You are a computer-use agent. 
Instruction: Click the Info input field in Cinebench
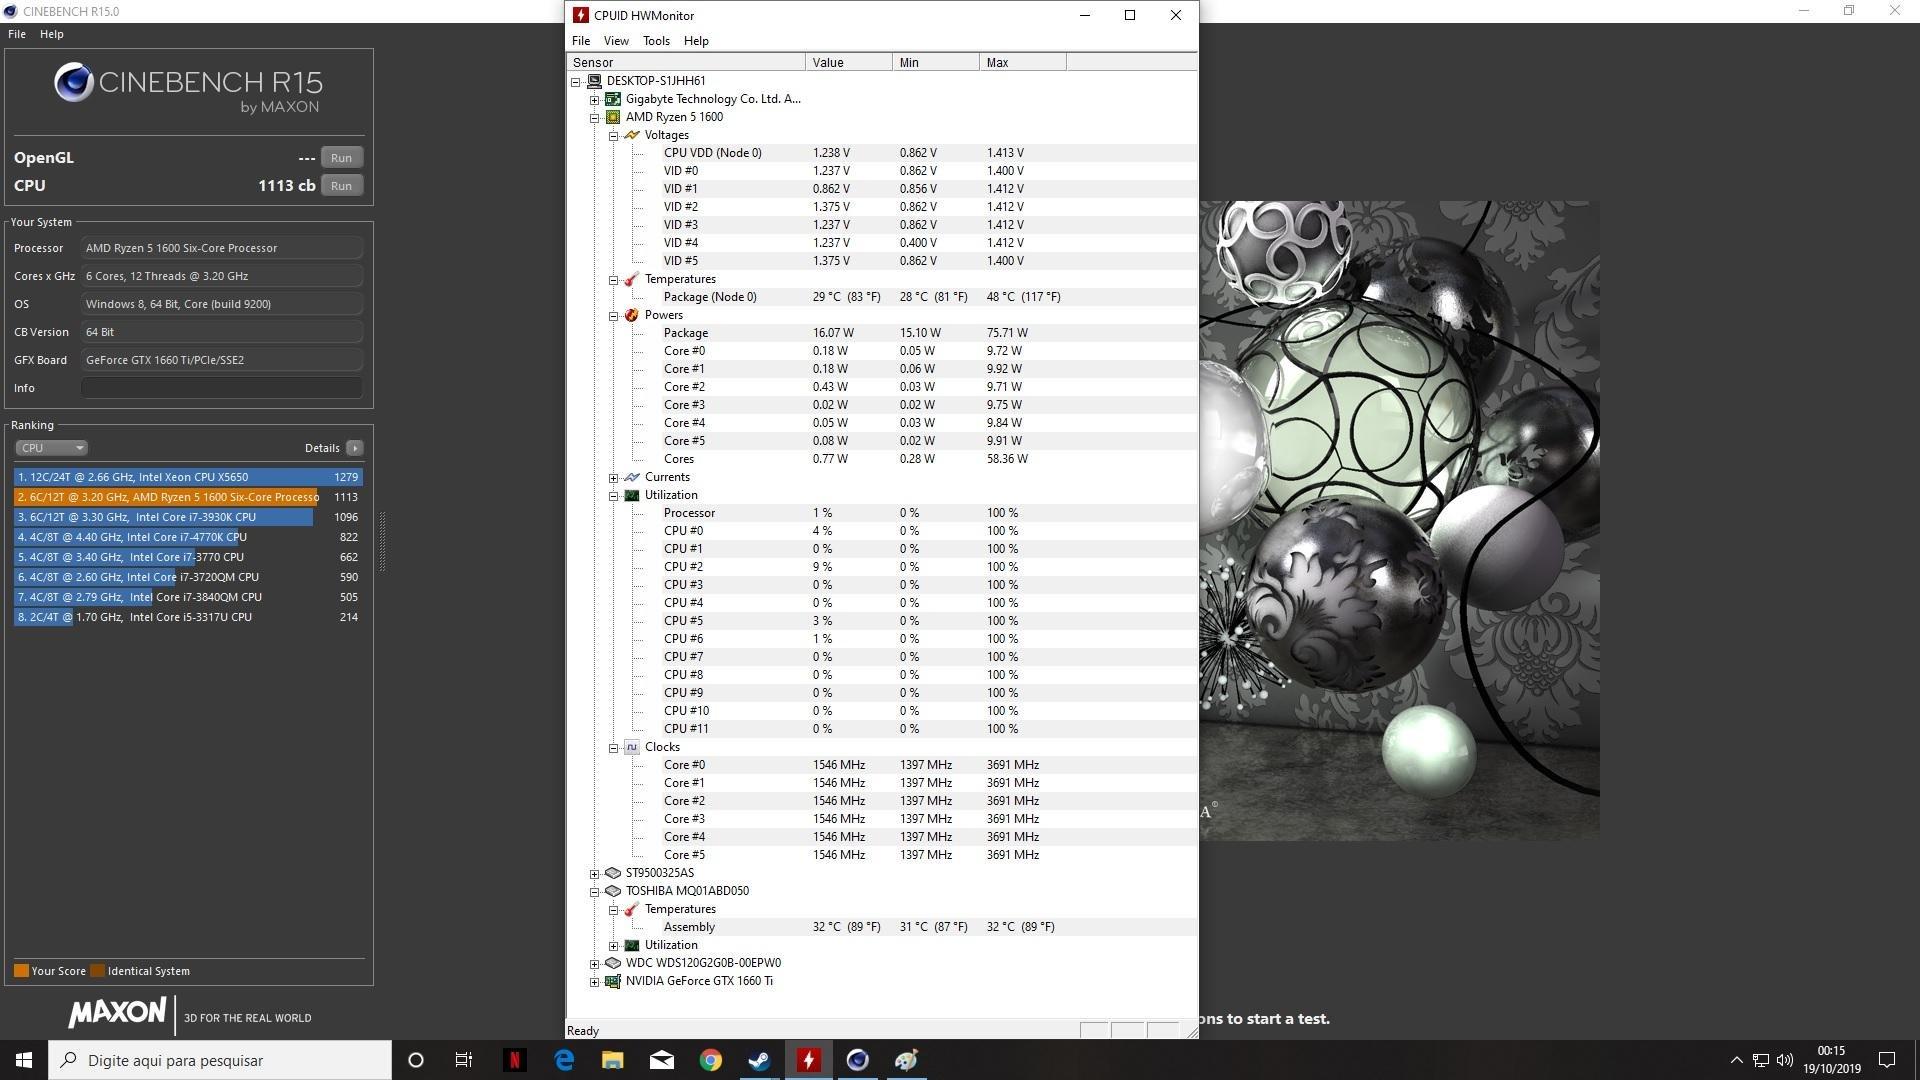(222, 388)
